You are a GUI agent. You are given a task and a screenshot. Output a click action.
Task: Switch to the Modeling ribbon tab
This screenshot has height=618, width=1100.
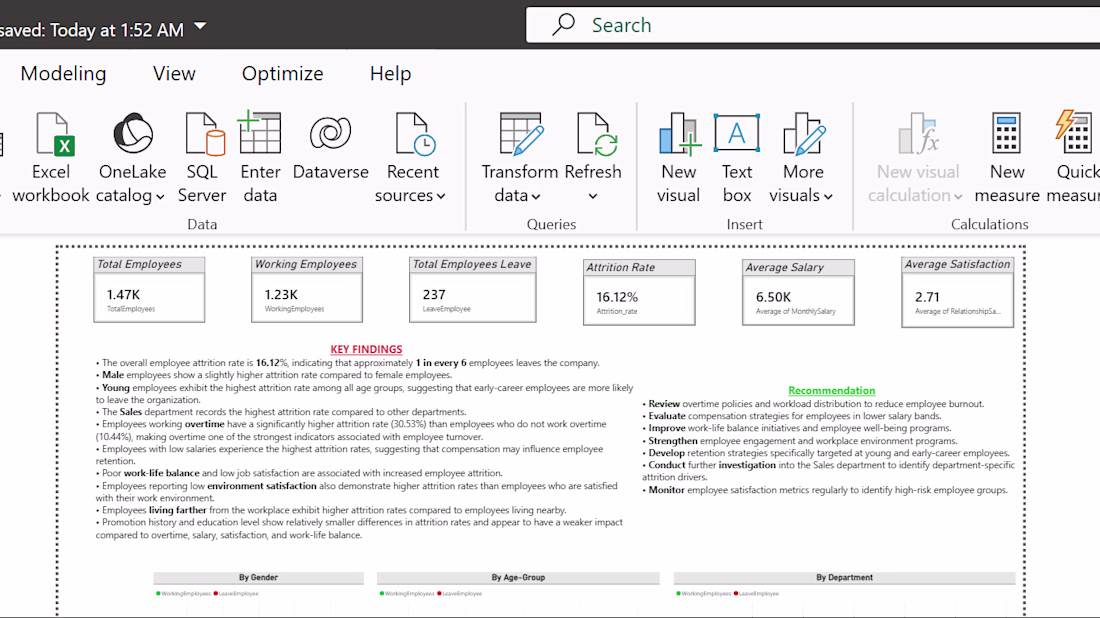point(63,74)
